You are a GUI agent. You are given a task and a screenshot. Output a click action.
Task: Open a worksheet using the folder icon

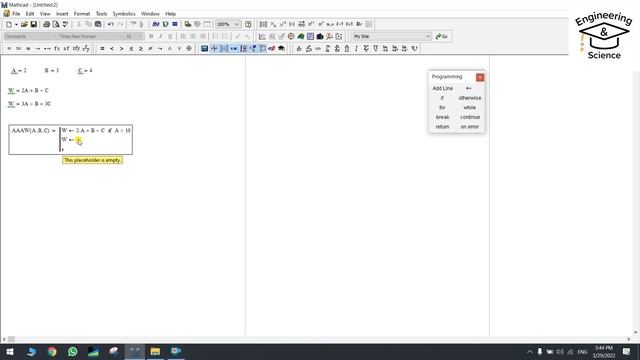24,24
